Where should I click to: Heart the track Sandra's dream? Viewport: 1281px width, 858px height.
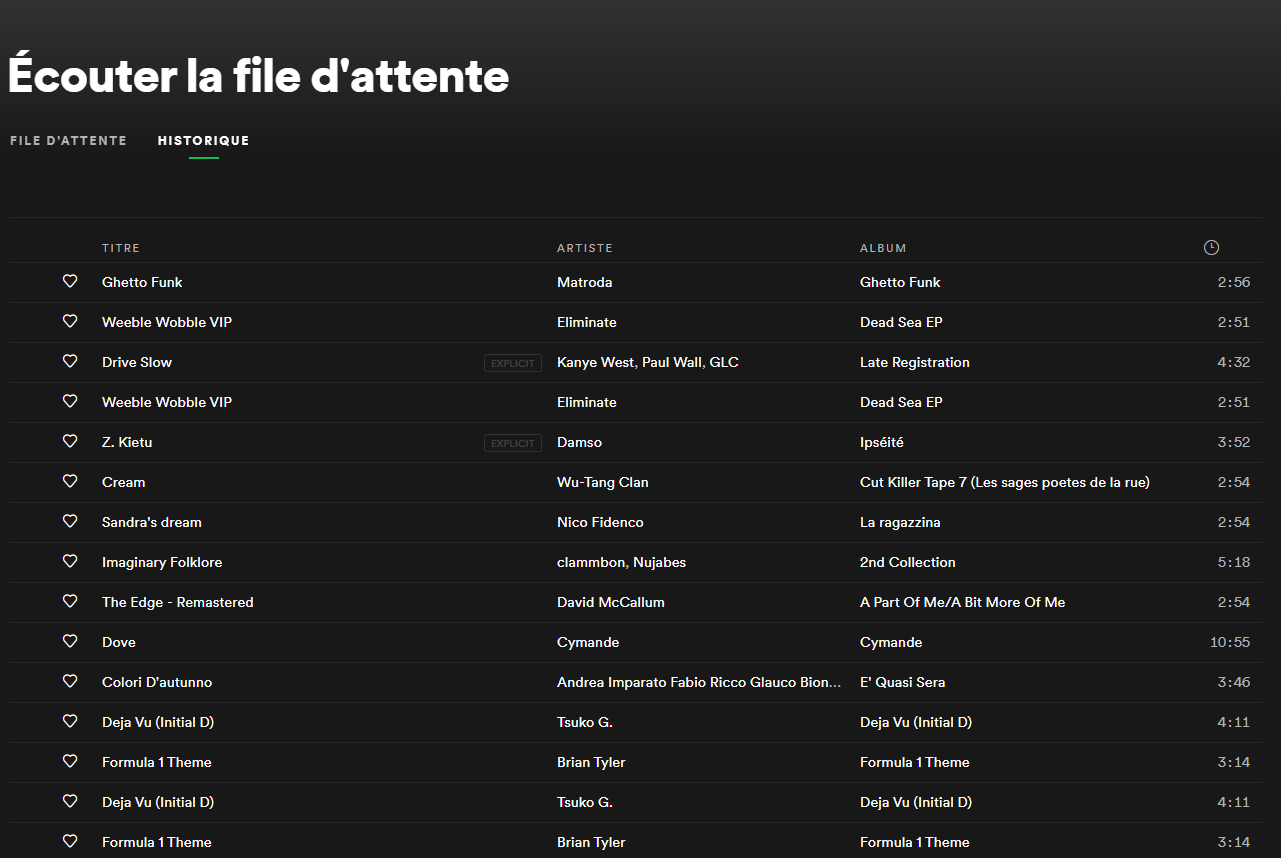[70, 522]
